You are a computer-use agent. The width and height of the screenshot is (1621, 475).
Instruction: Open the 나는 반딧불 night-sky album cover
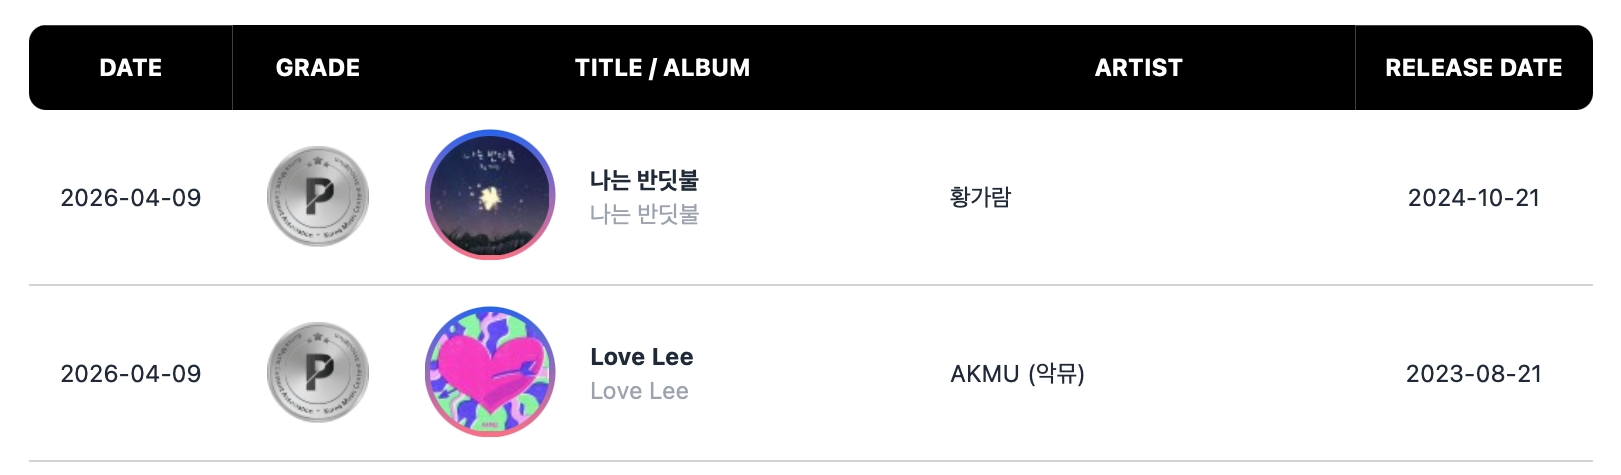[x=490, y=195]
